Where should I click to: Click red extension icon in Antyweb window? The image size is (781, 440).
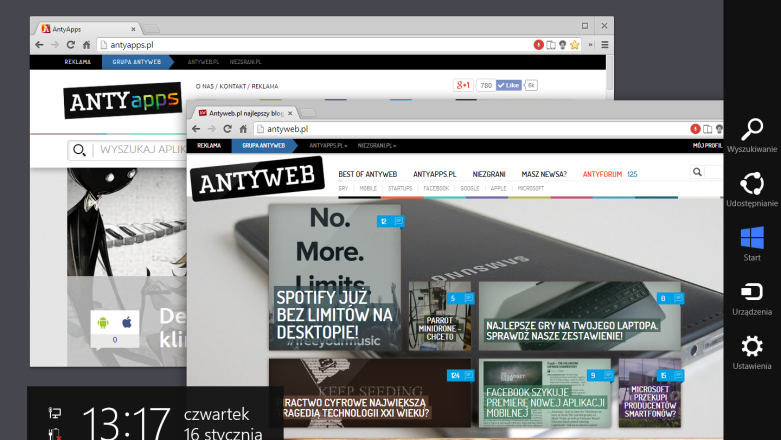[695, 129]
